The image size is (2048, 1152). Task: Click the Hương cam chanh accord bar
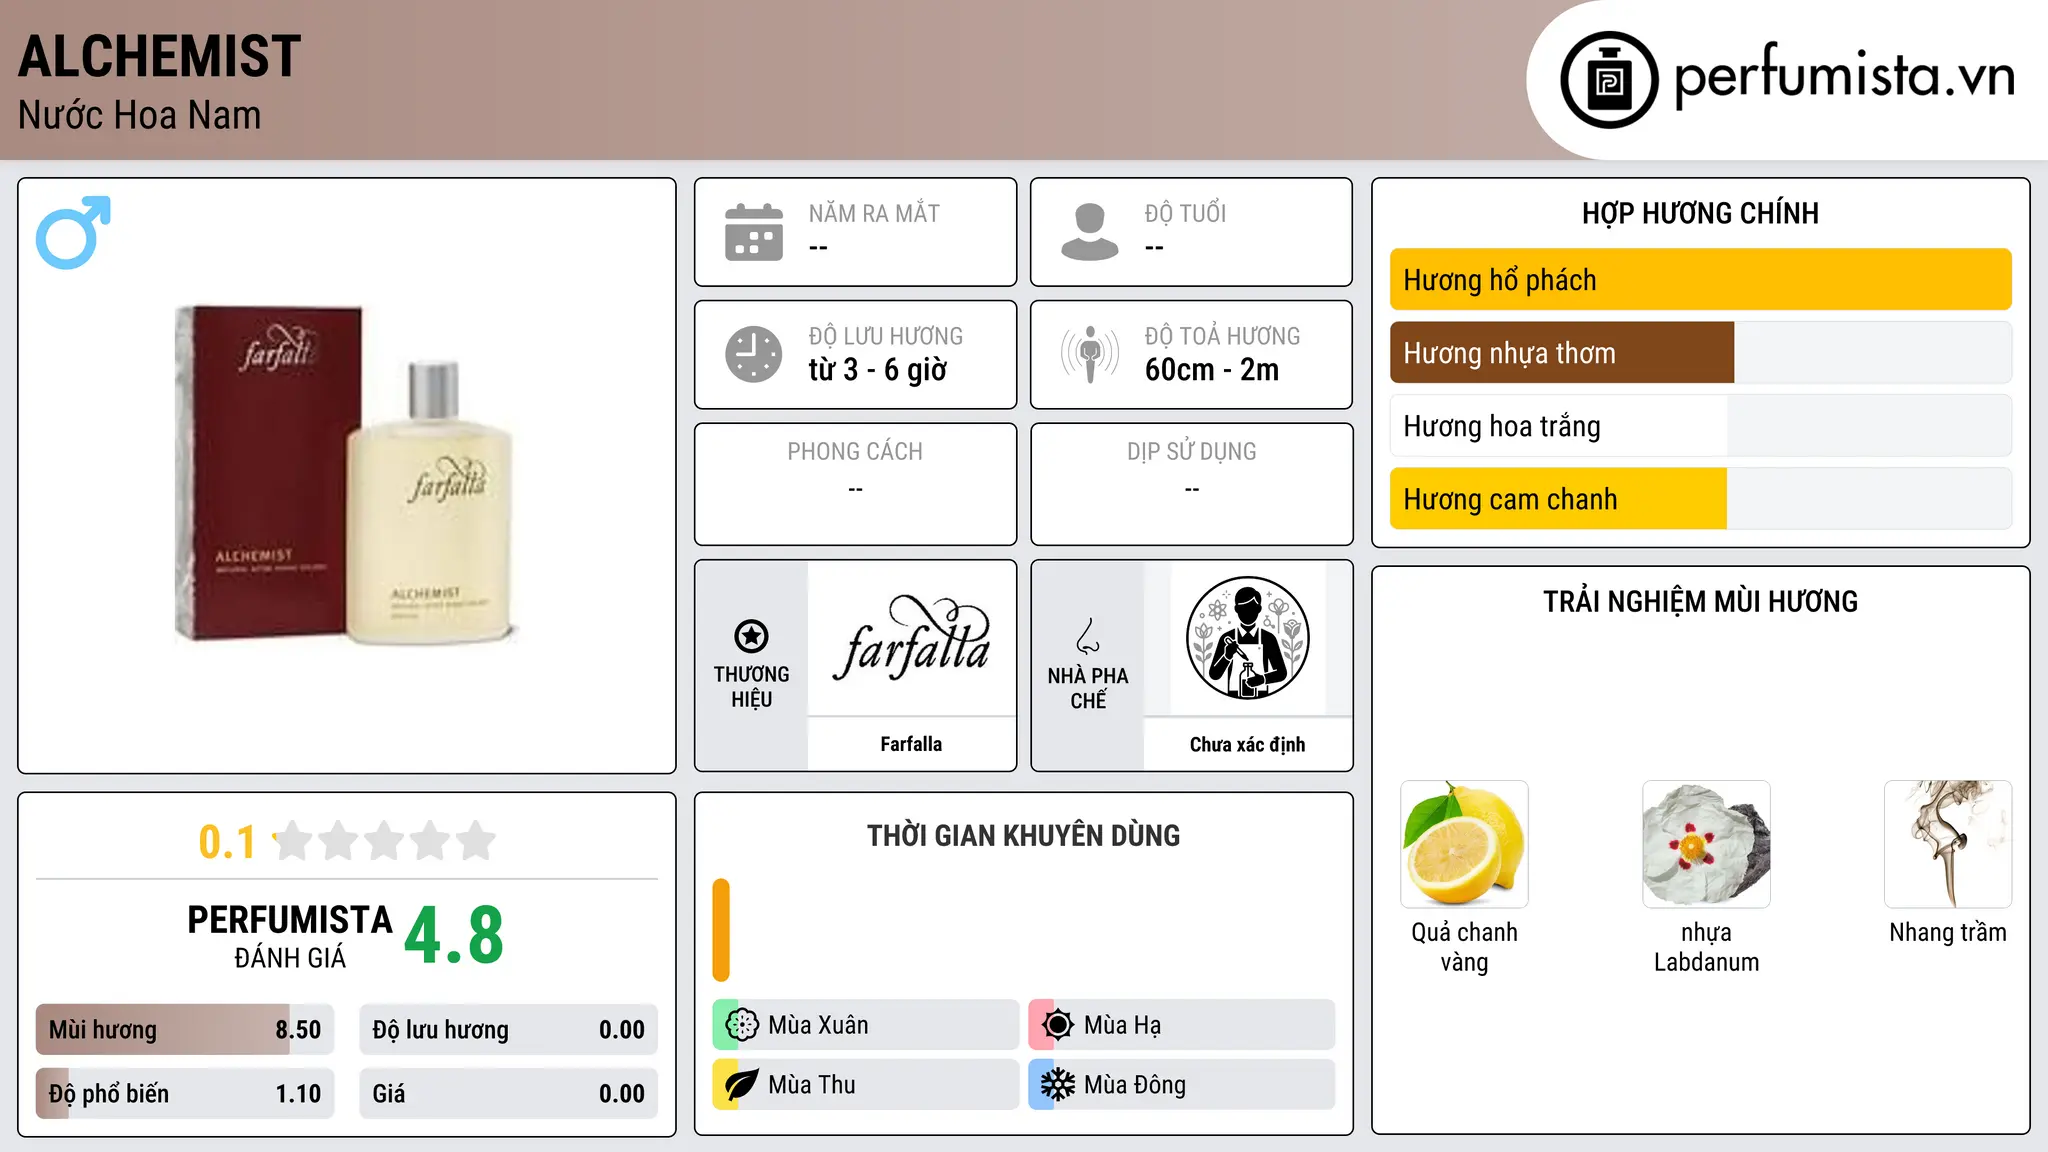(1700, 499)
